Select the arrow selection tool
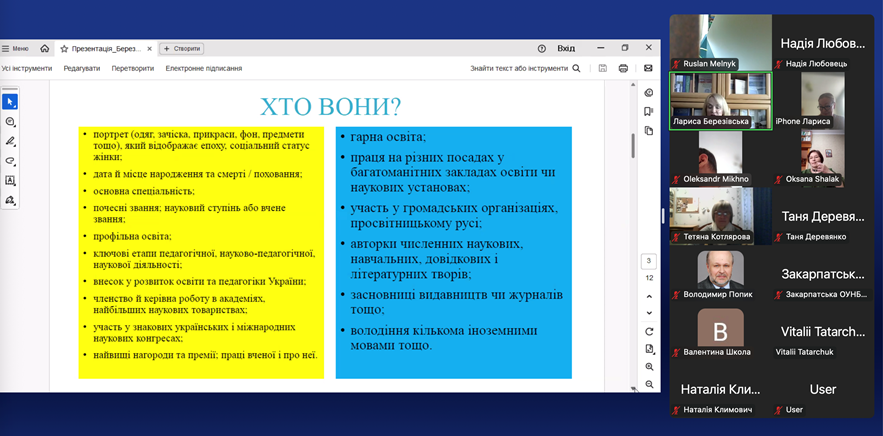Image resolution: width=883 pixels, height=436 pixels. (x=10, y=101)
